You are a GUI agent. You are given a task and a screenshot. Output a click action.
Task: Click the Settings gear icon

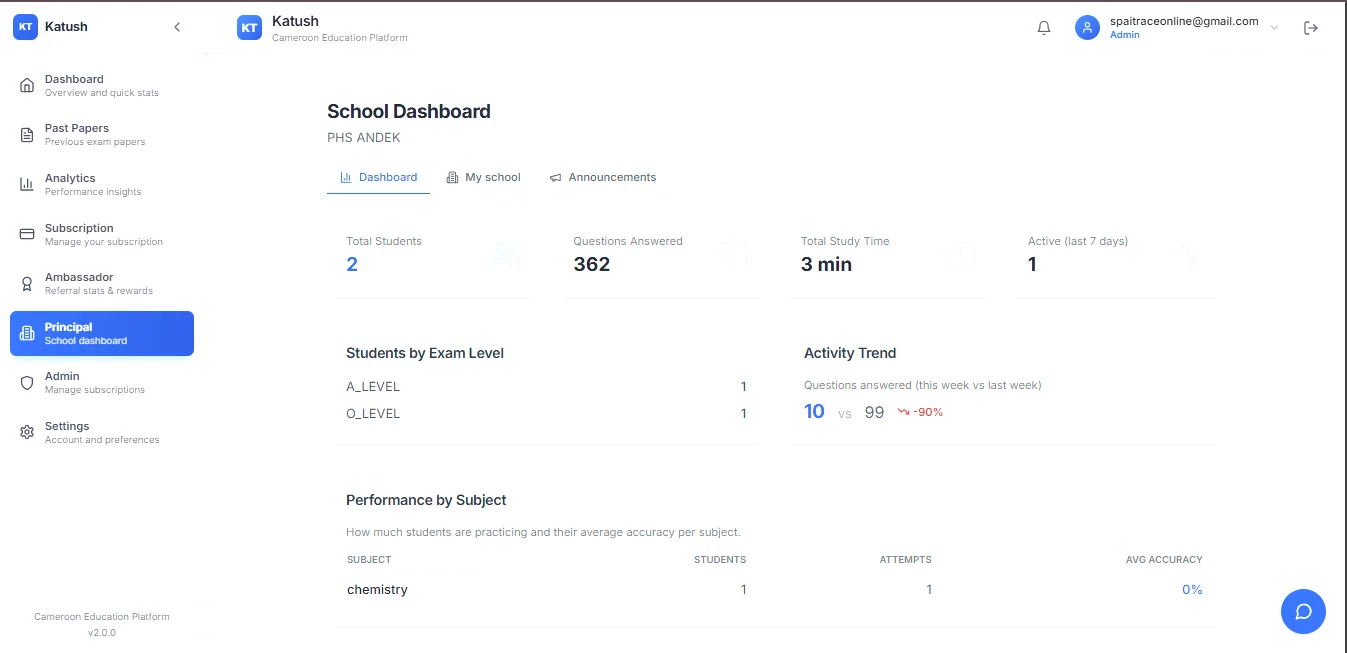point(27,432)
